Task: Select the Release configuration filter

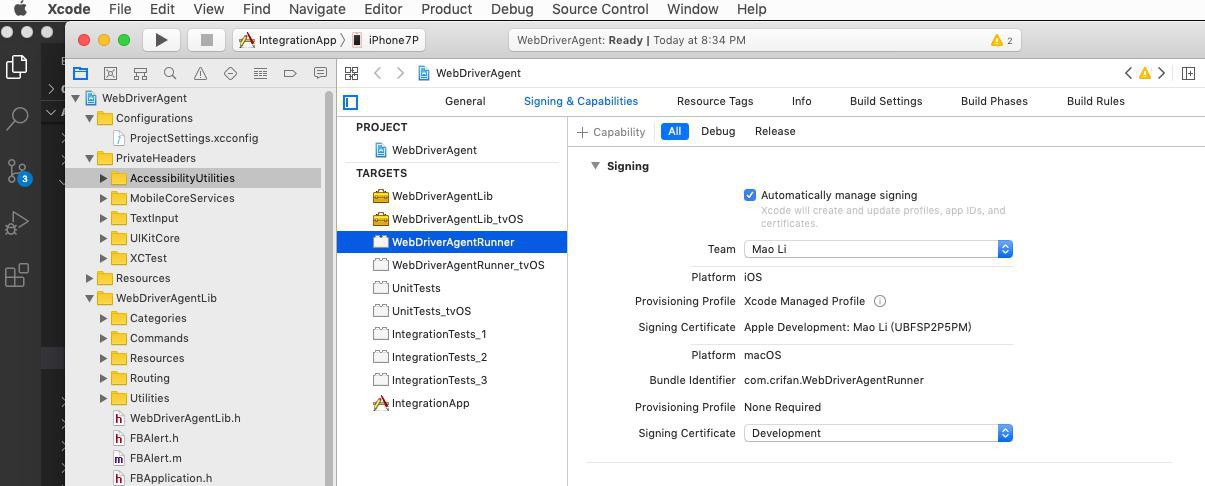Action: tap(775, 131)
